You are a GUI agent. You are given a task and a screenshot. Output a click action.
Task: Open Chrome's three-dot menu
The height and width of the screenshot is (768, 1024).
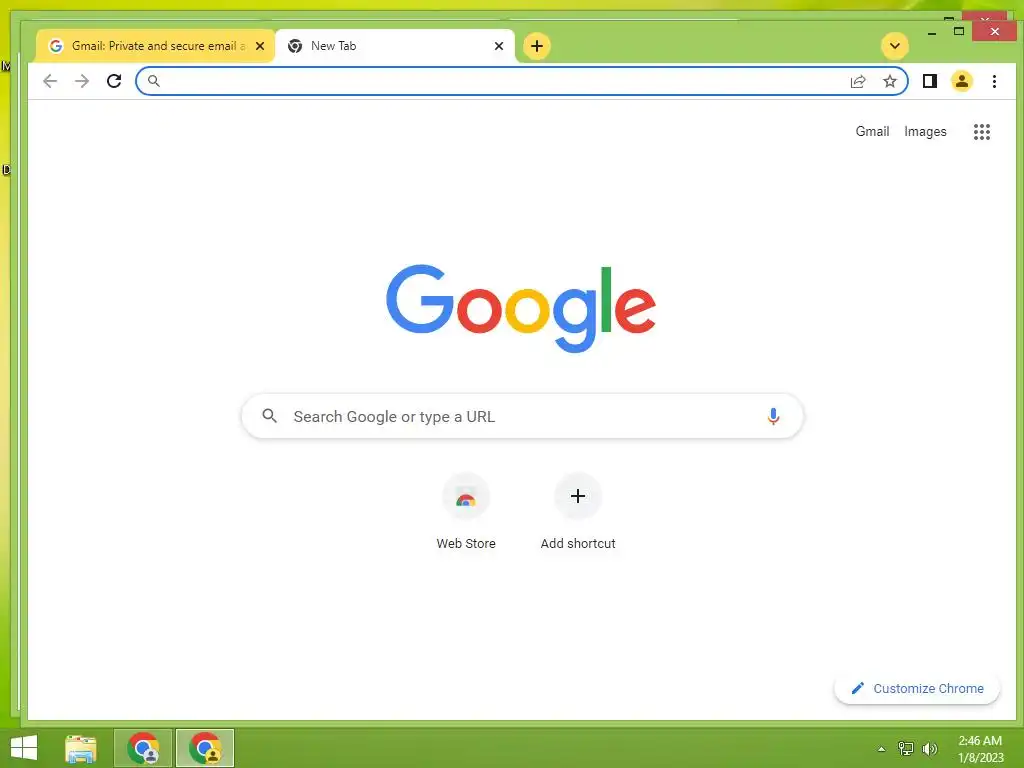pos(994,81)
